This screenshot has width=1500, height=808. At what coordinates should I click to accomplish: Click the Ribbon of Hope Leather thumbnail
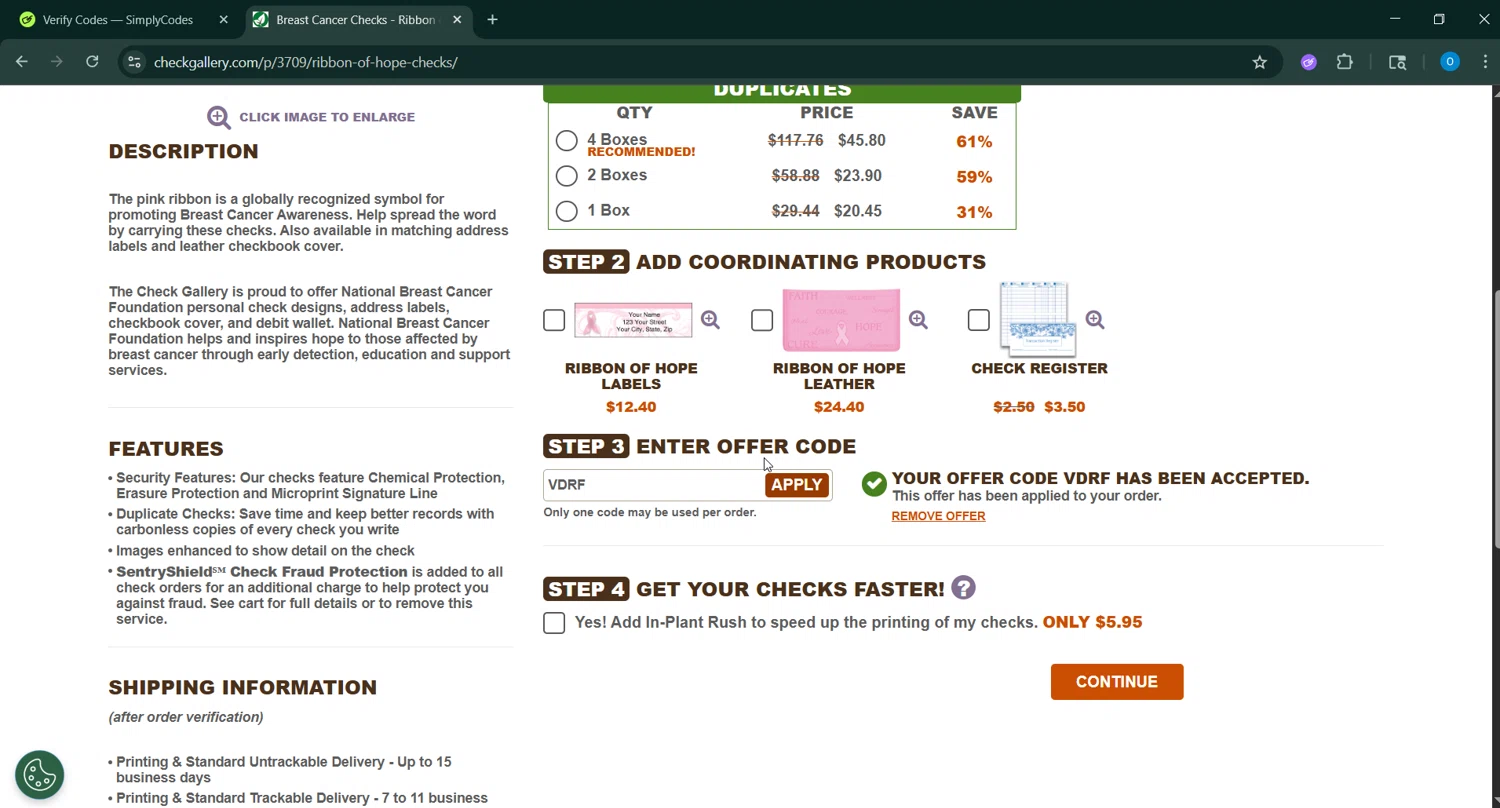point(841,320)
